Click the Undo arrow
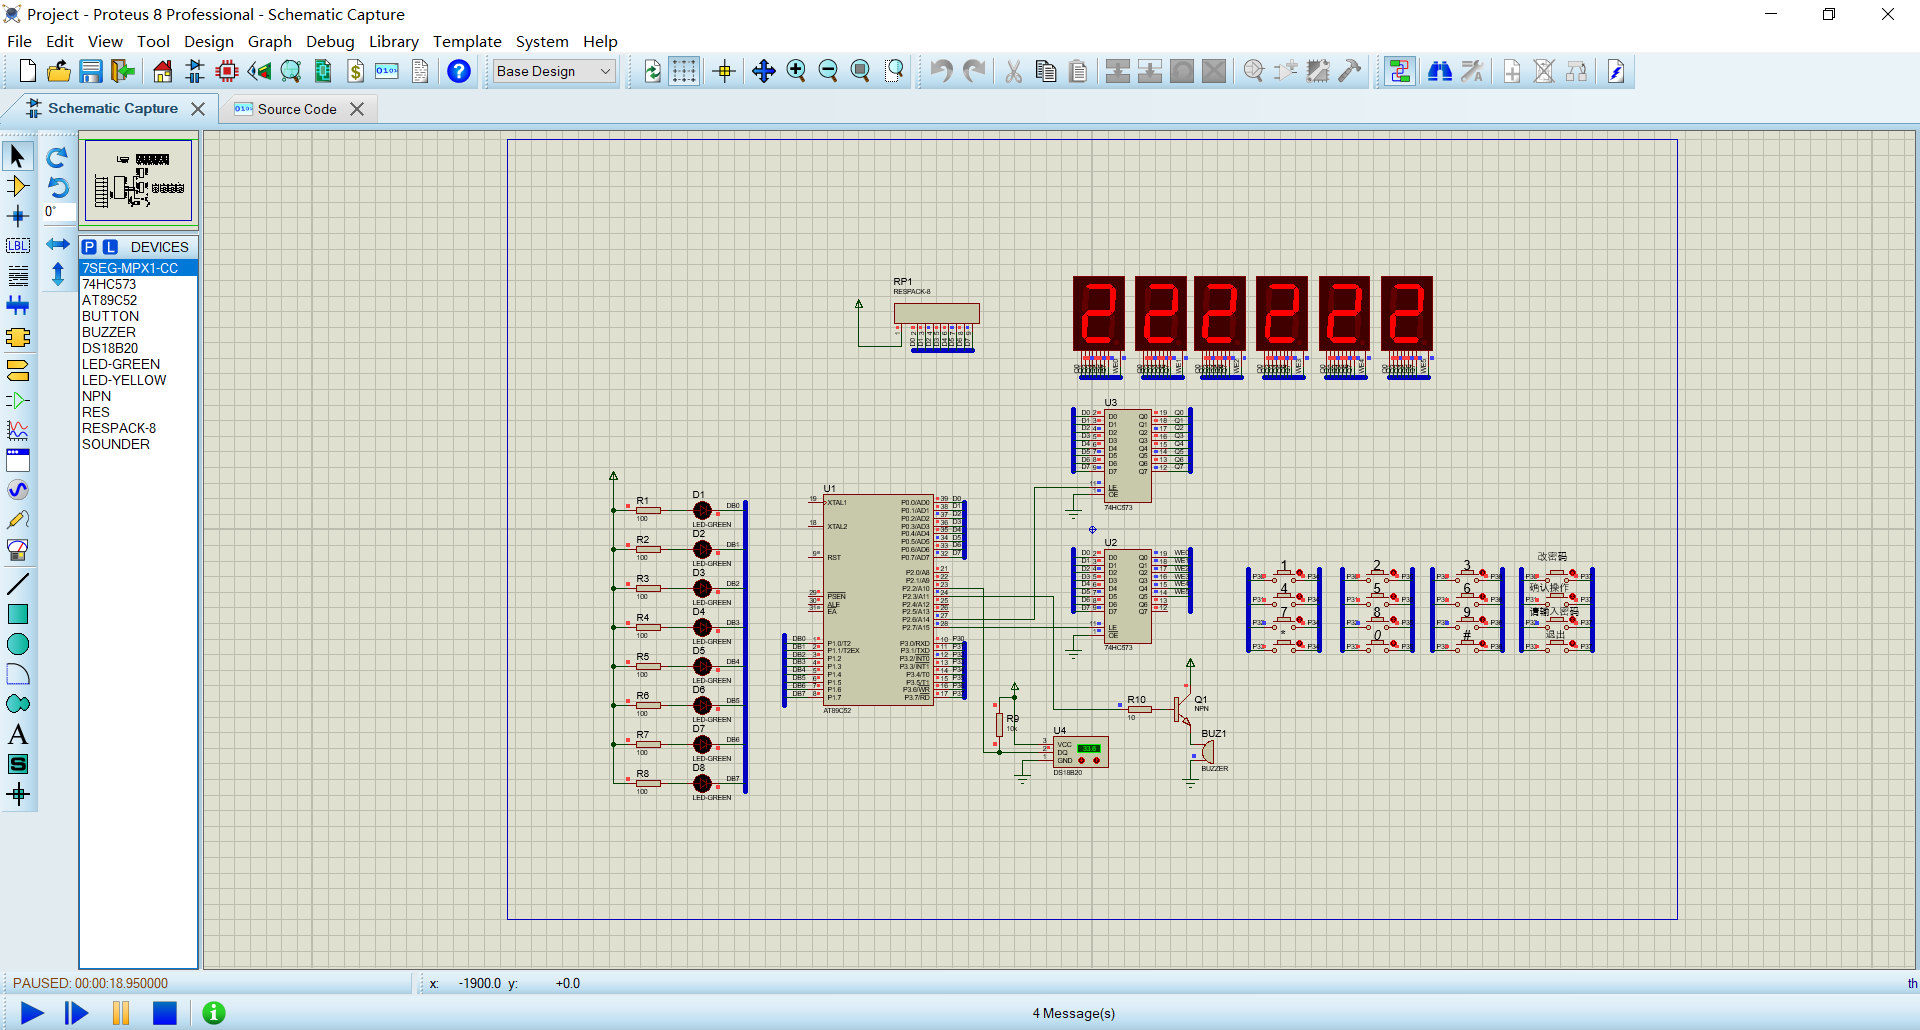This screenshot has width=1920, height=1030. [941, 71]
